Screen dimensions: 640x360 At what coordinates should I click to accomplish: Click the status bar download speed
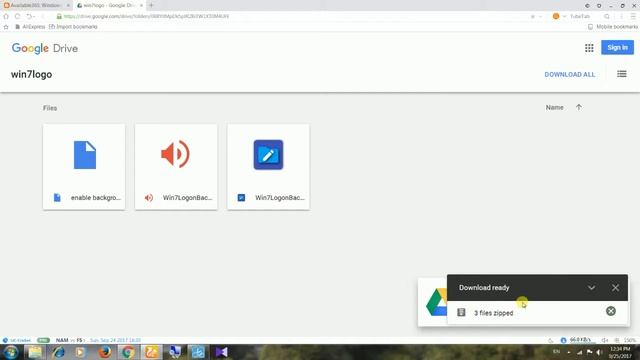580,340
